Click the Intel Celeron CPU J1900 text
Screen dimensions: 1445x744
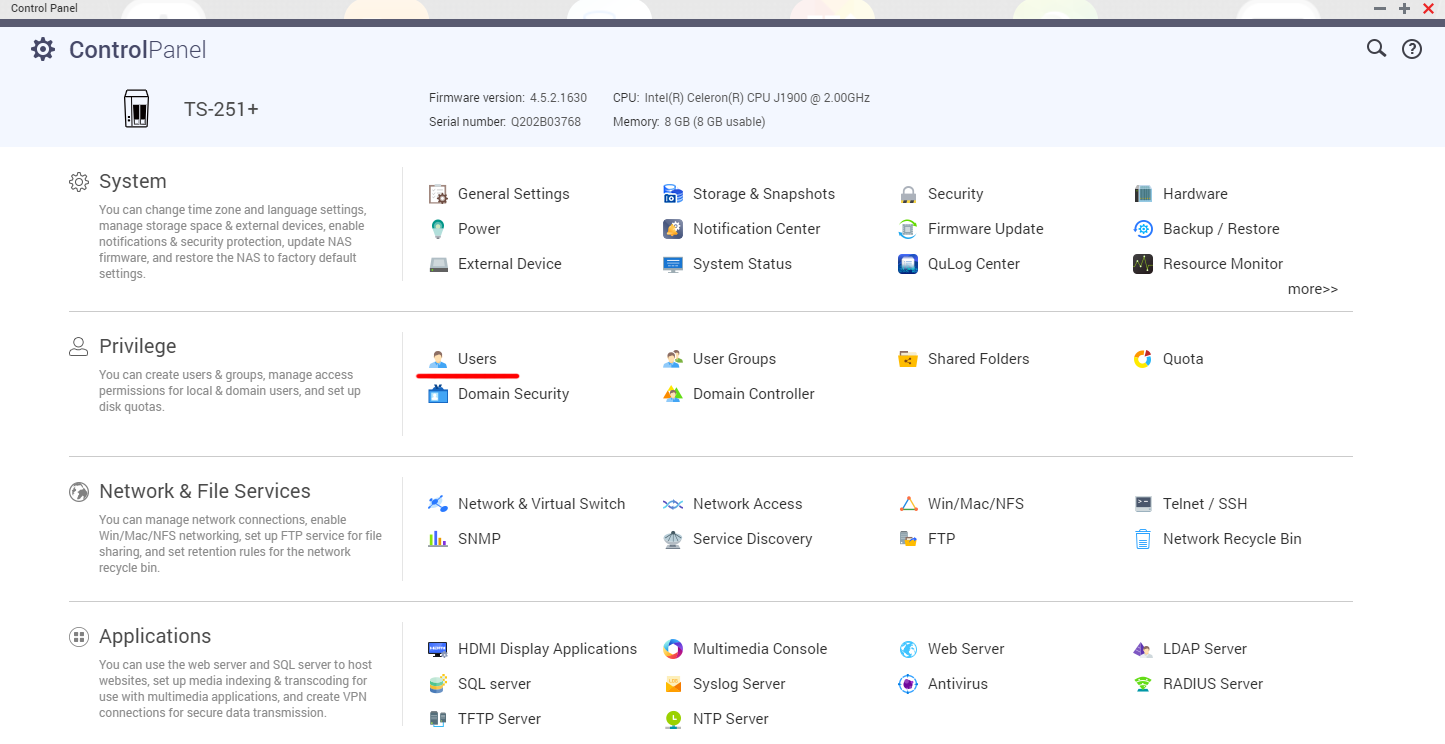pyautogui.click(x=757, y=98)
